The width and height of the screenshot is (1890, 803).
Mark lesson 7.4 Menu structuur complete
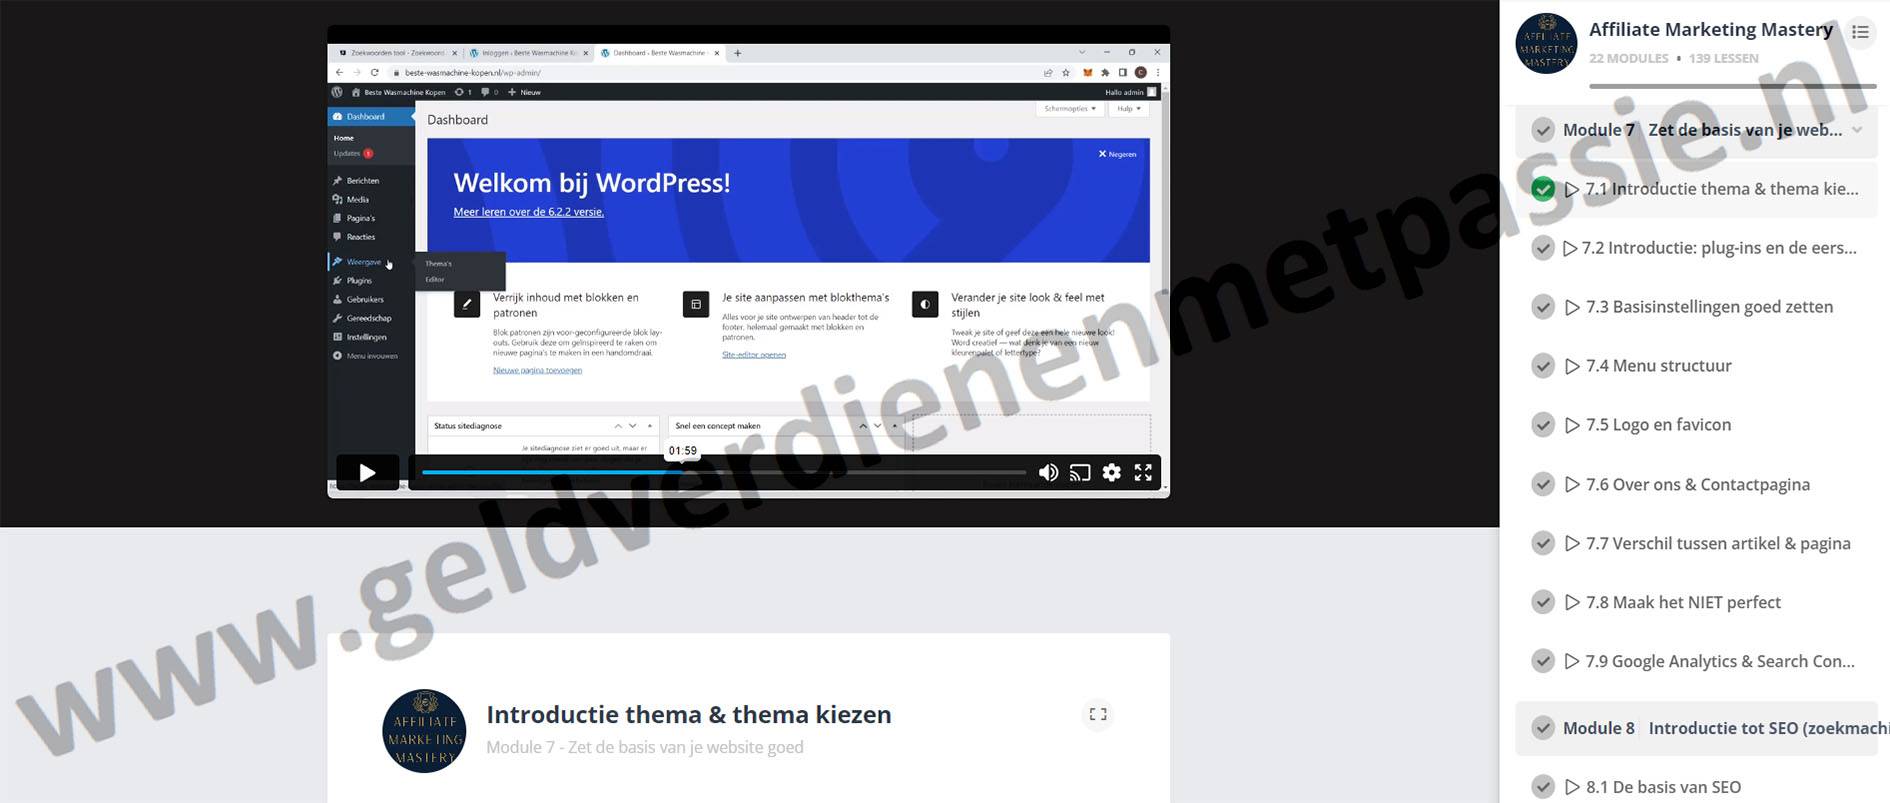point(1543,366)
